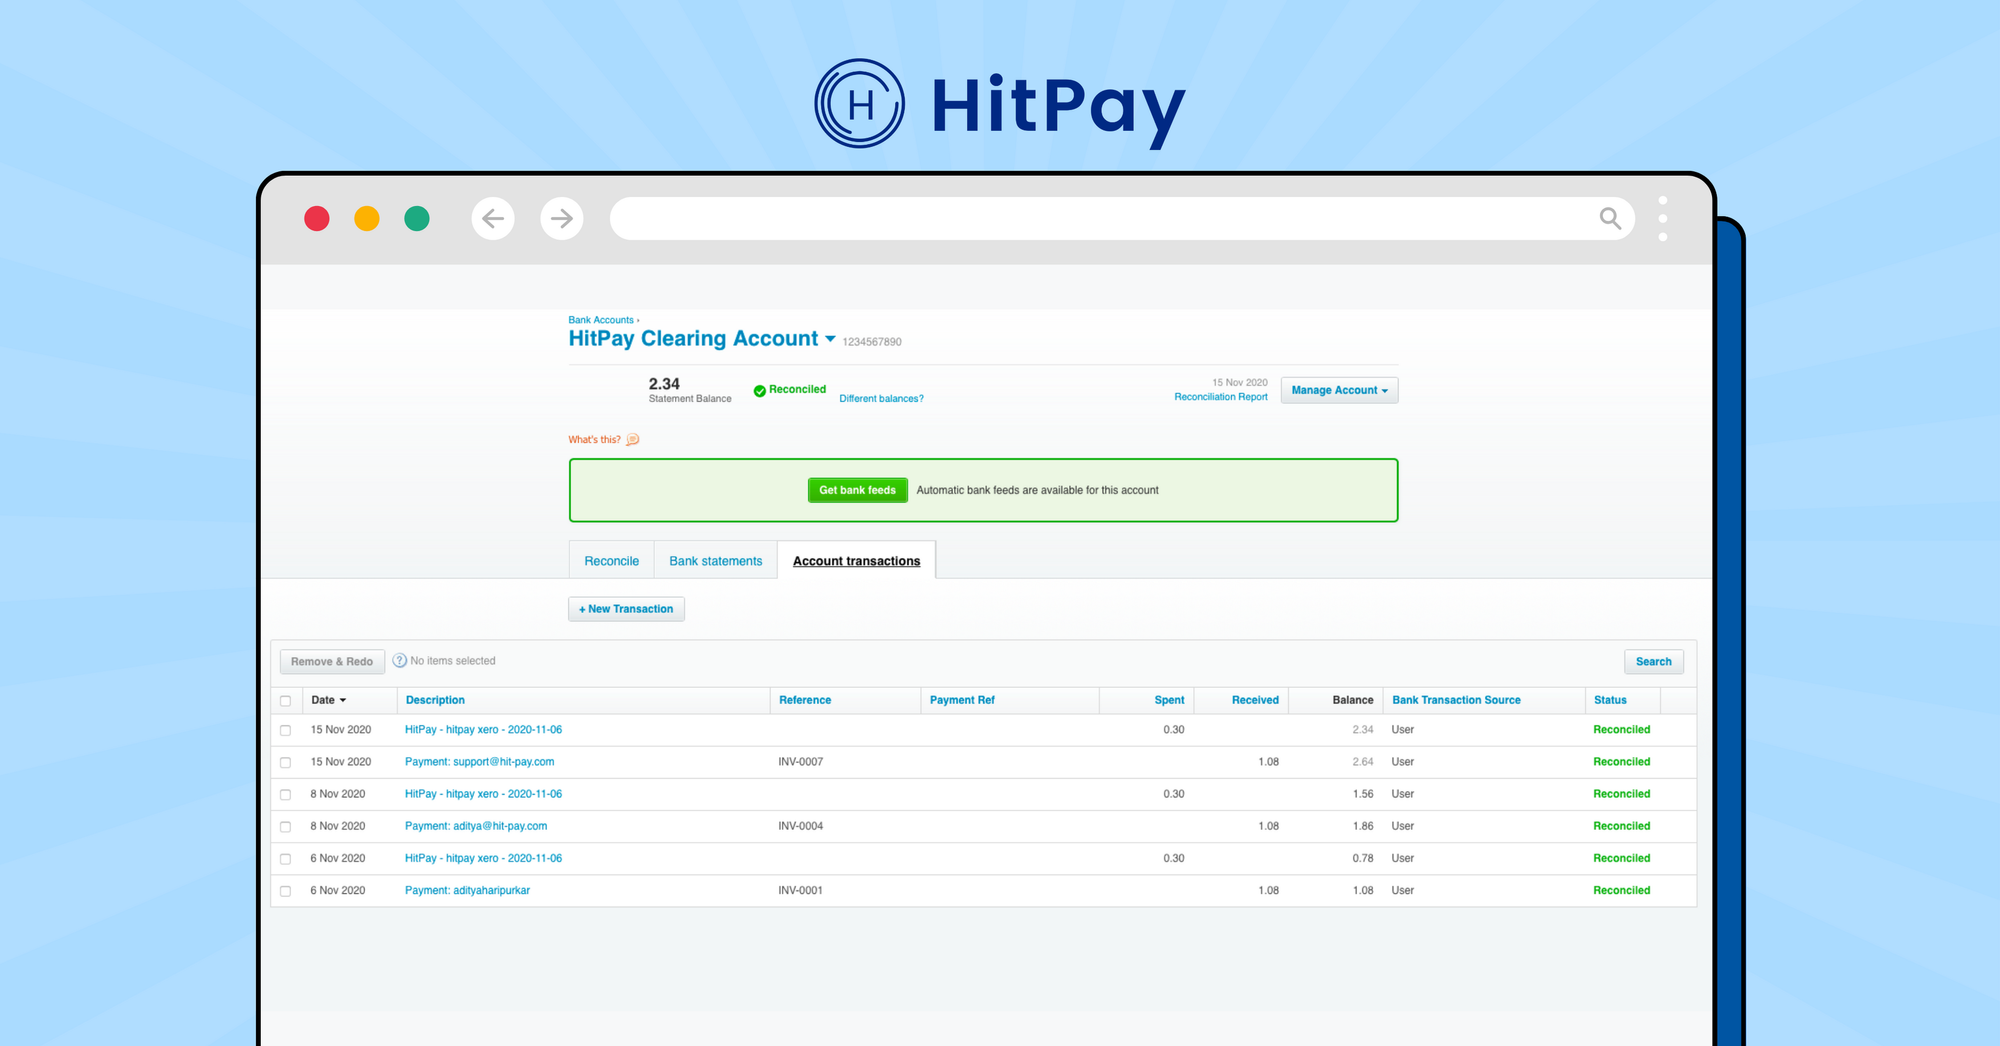
Task: Click the speech bubble icon beside What's this?
Action: pos(633,440)
